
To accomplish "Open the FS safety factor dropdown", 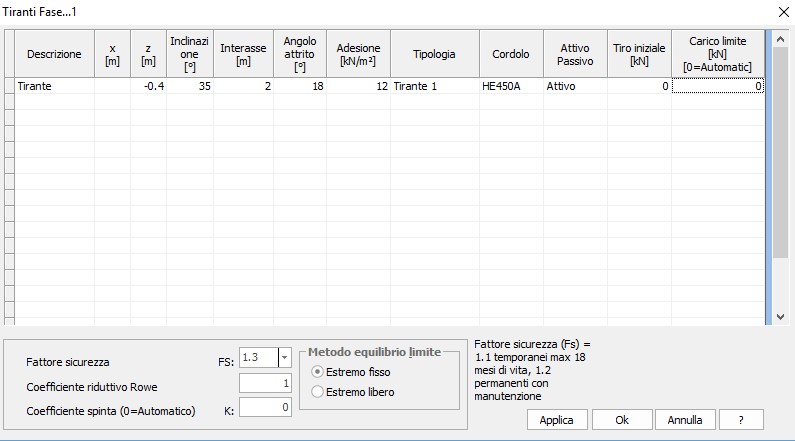I will (x=284, y=358).
